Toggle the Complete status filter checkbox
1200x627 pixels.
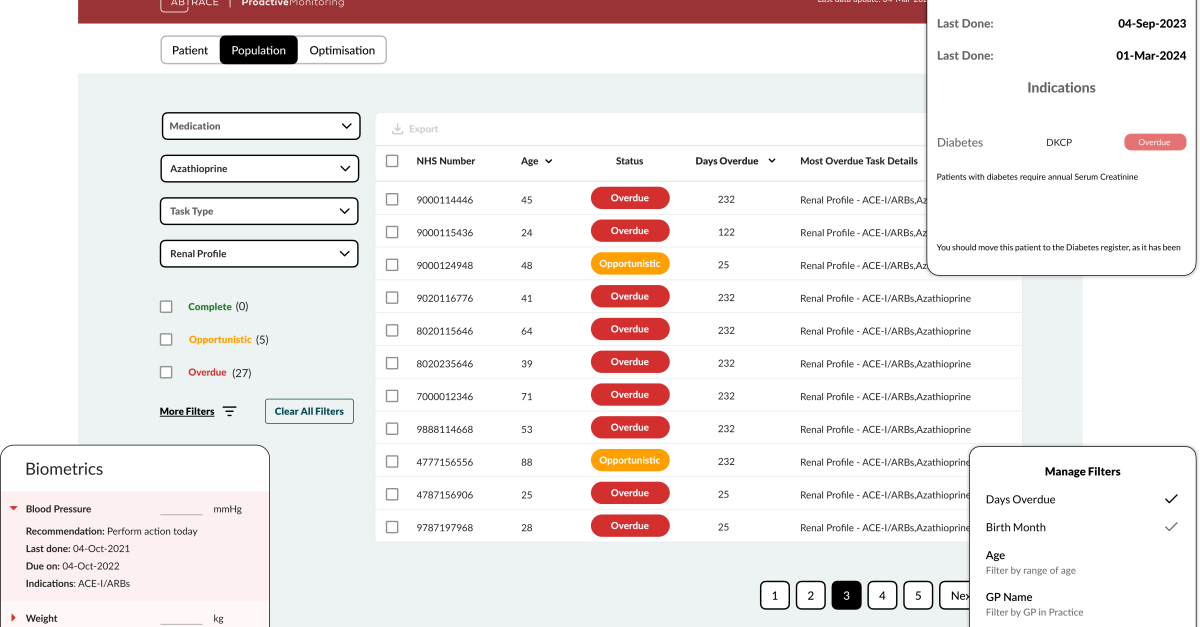coord(166,307)
